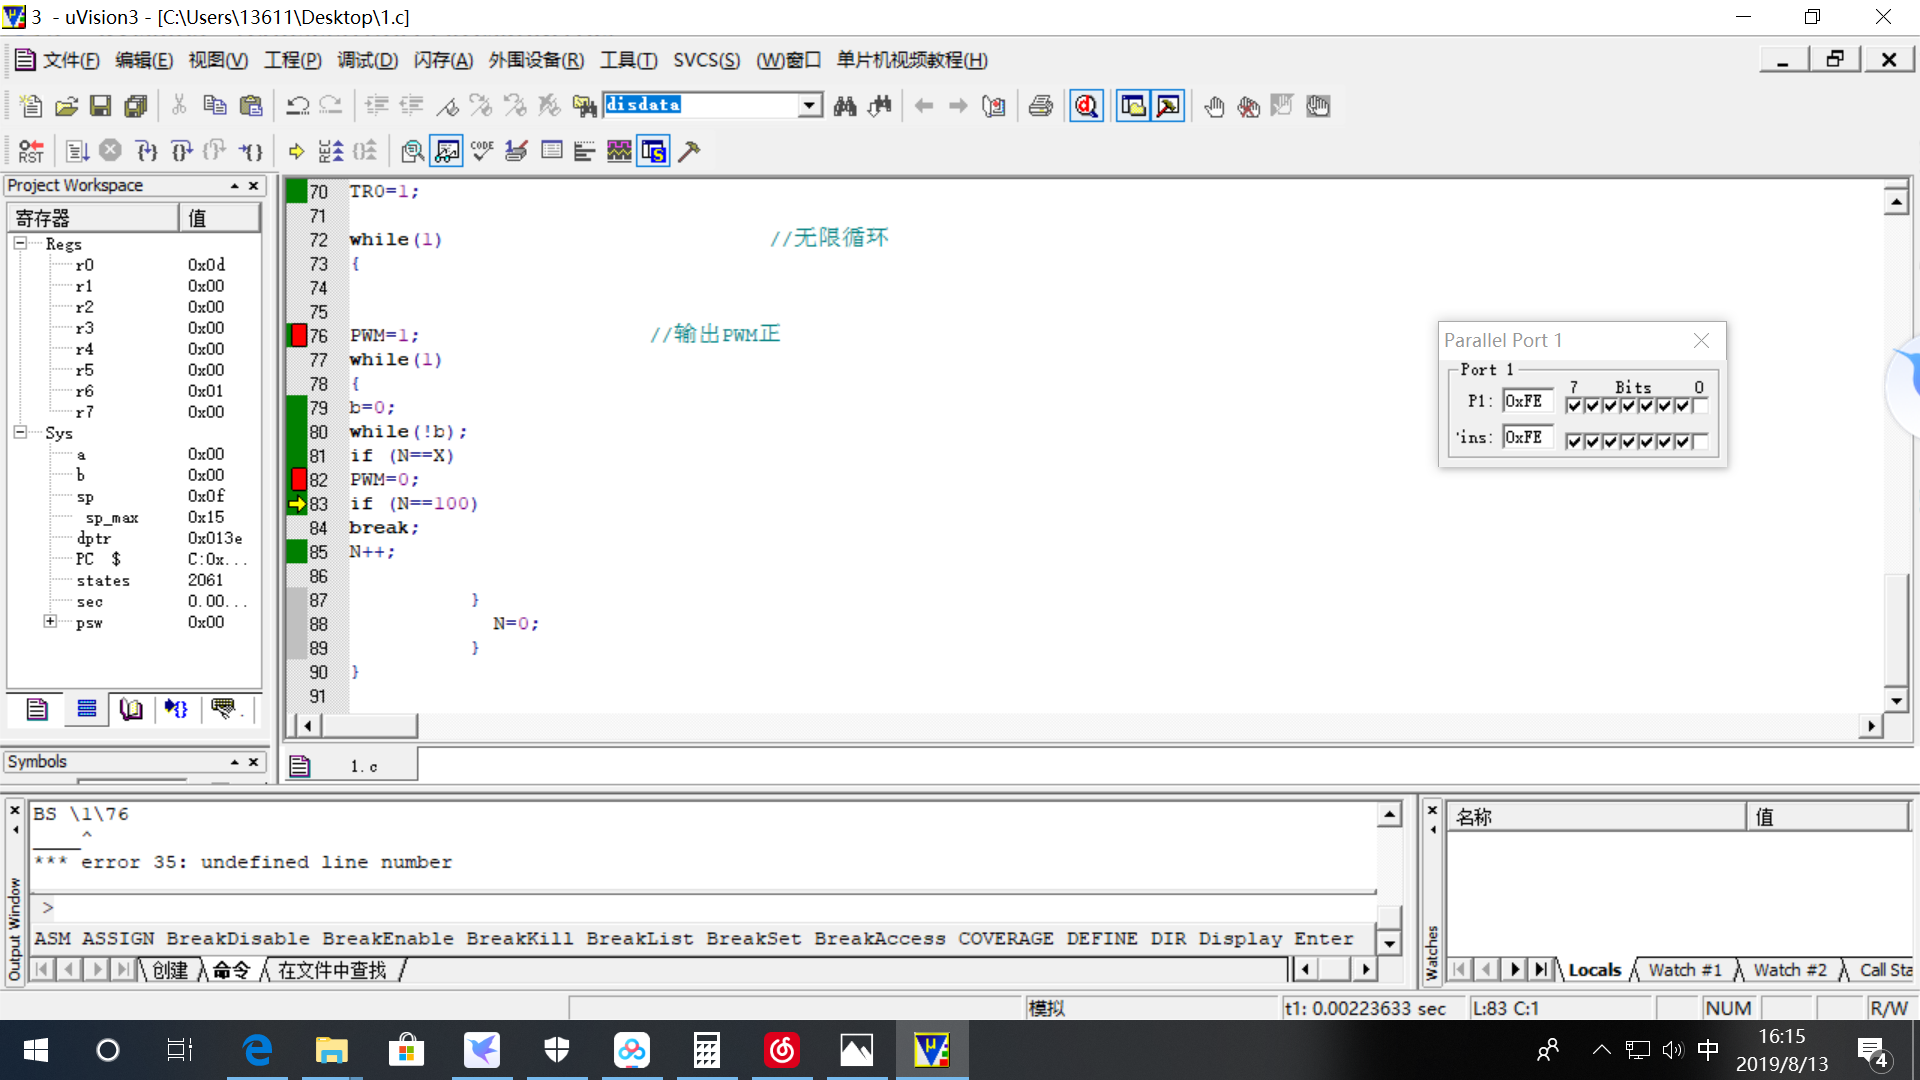The height and width of the screenshot is (1080, 1920).
Task: Switch to the Watch #1 tab
Action: [1685, 969]
